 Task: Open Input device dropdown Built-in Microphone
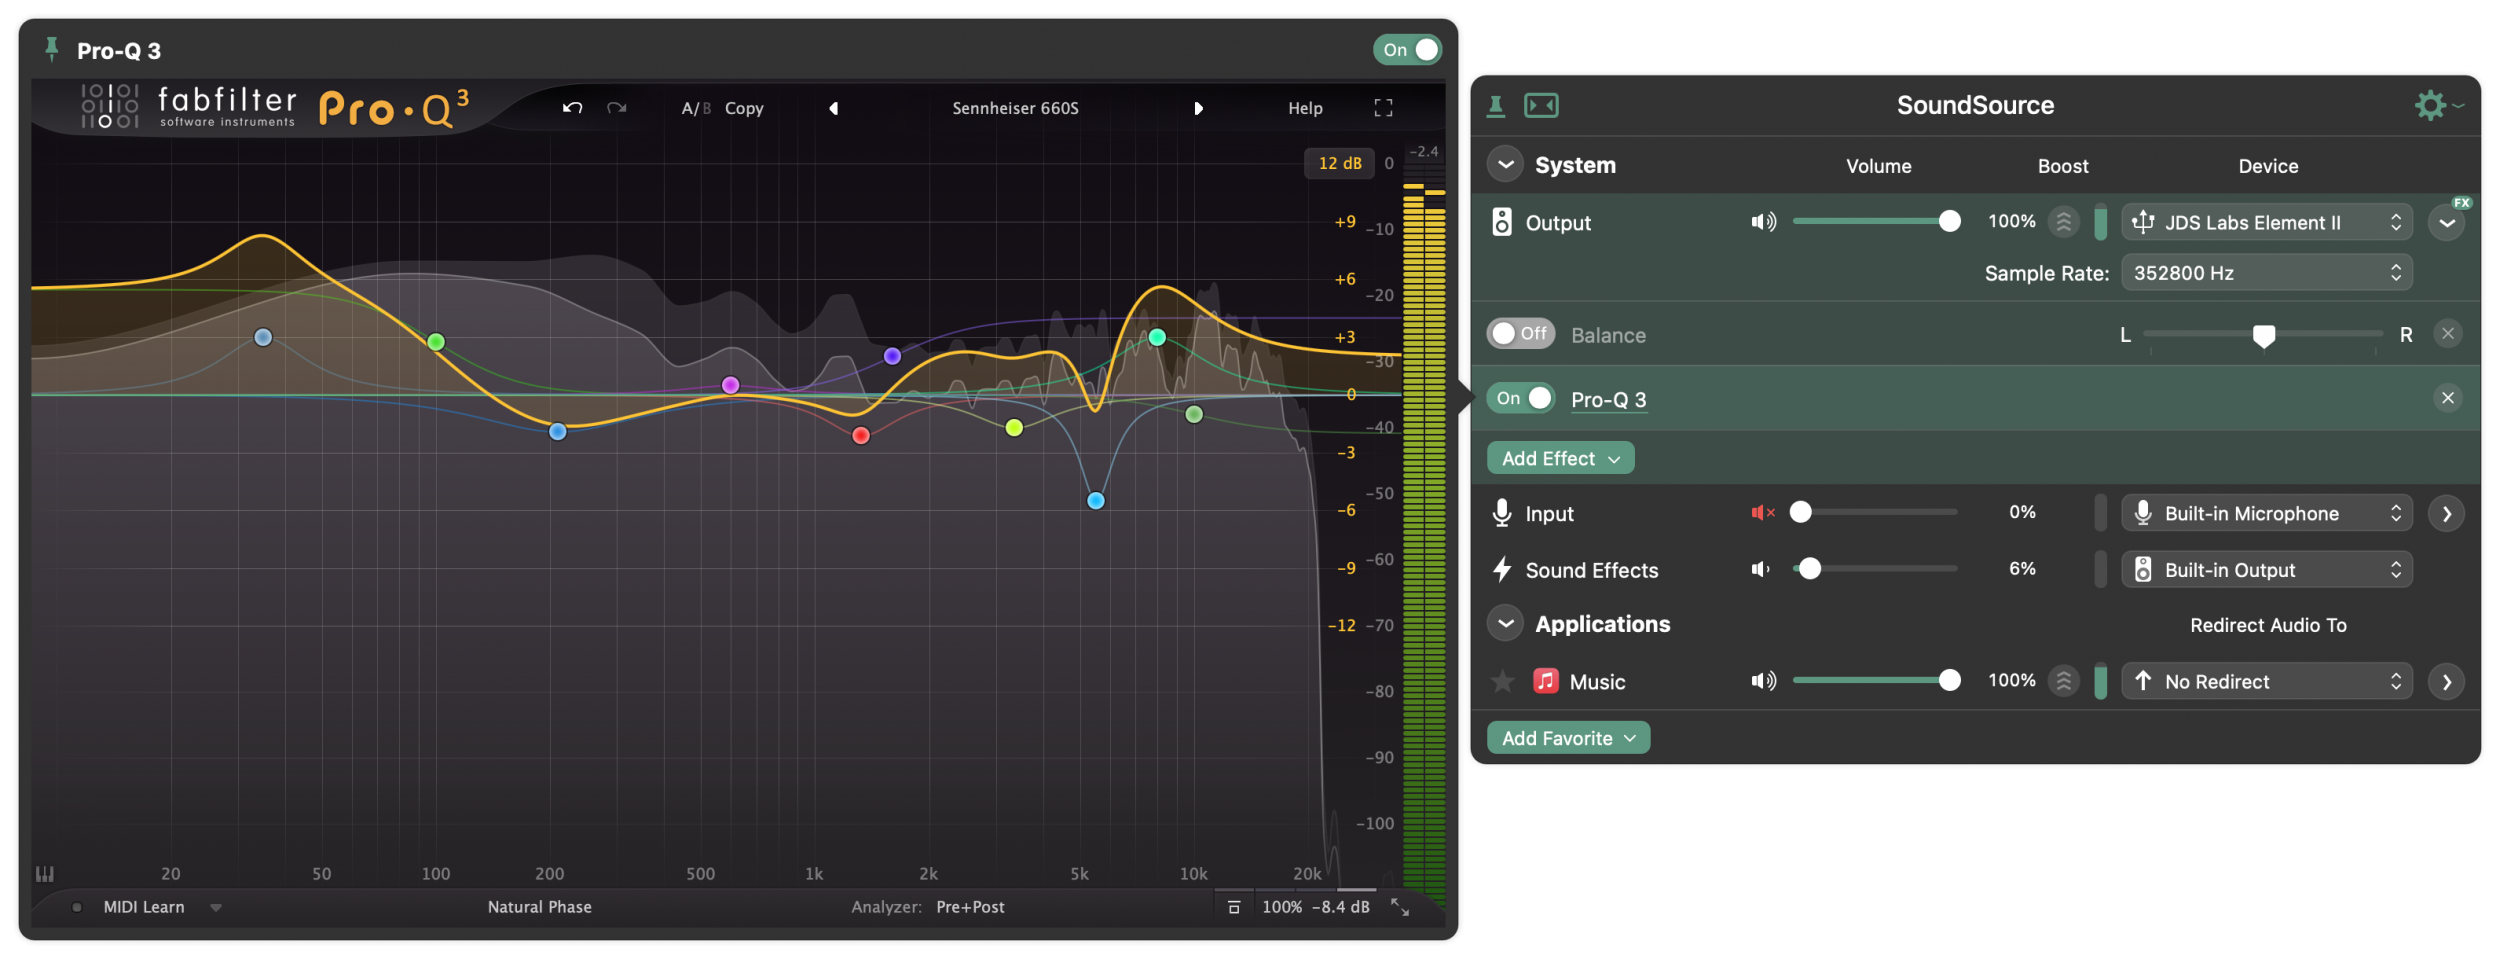pos(2267,514)
